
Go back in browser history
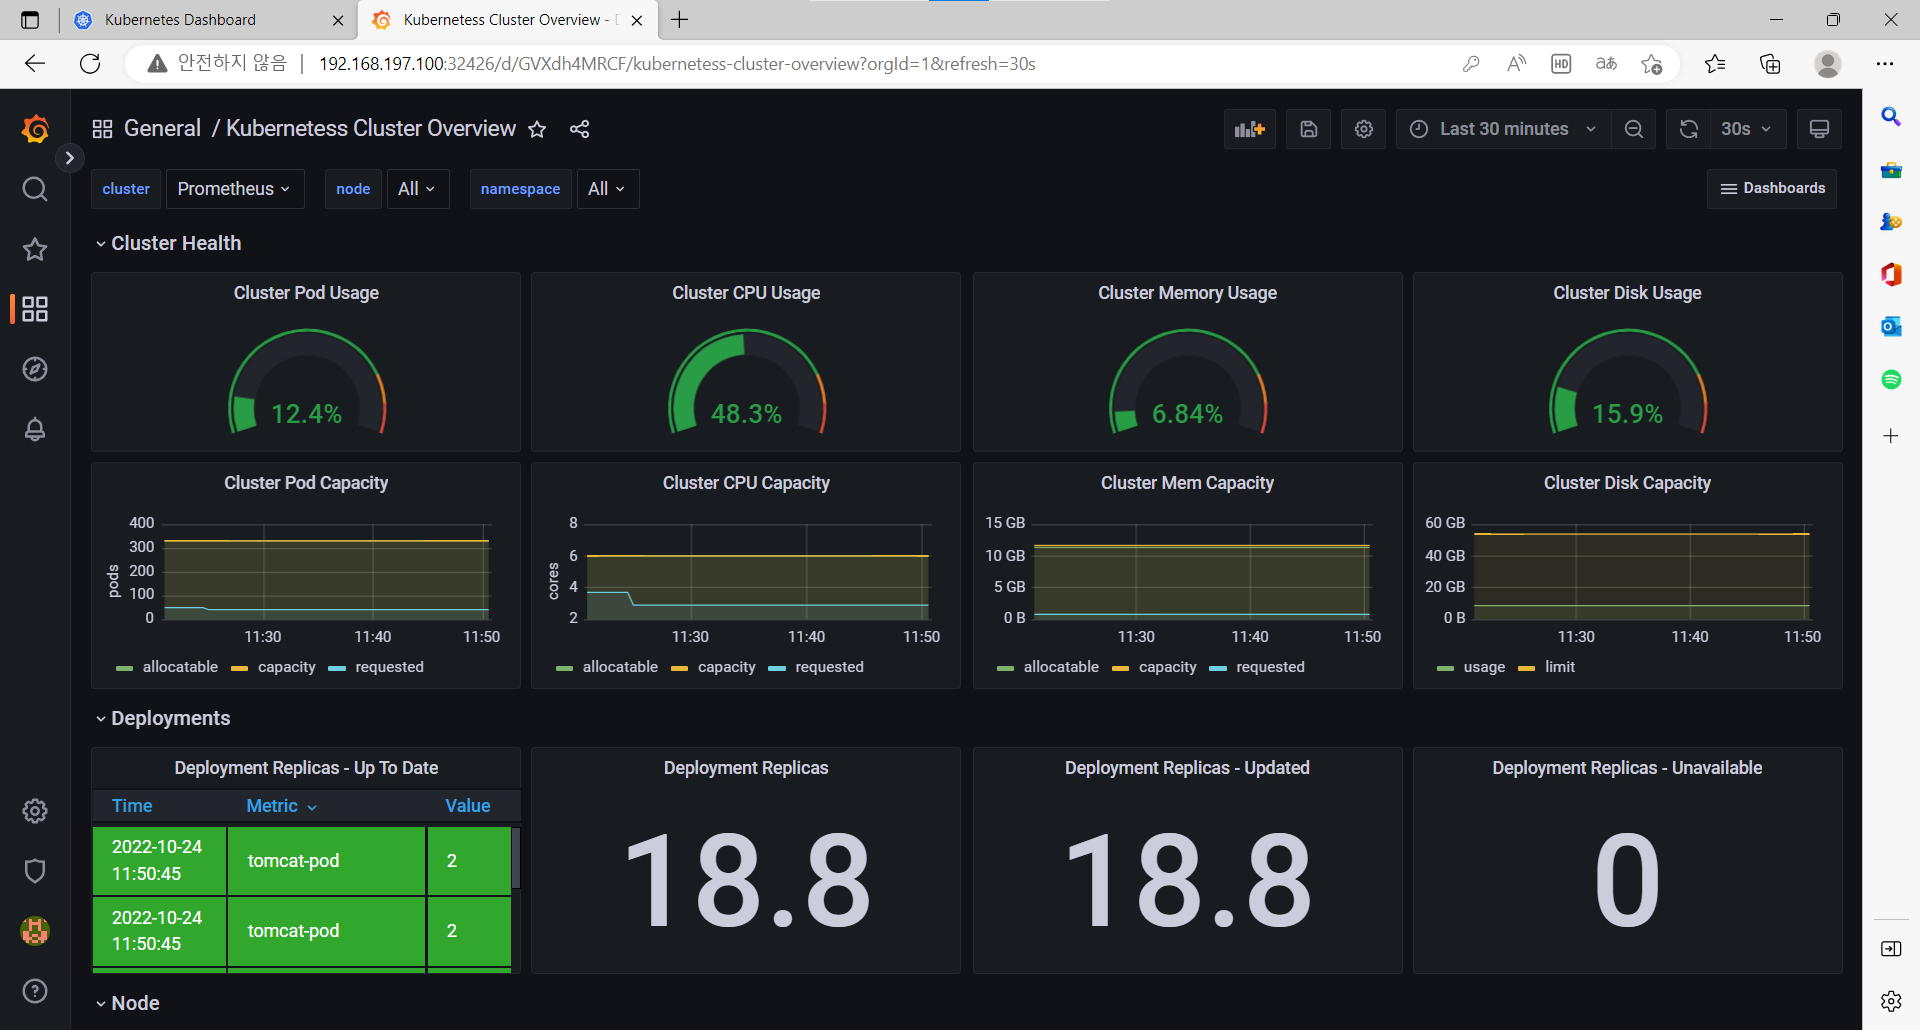click(x=35, y=64)
